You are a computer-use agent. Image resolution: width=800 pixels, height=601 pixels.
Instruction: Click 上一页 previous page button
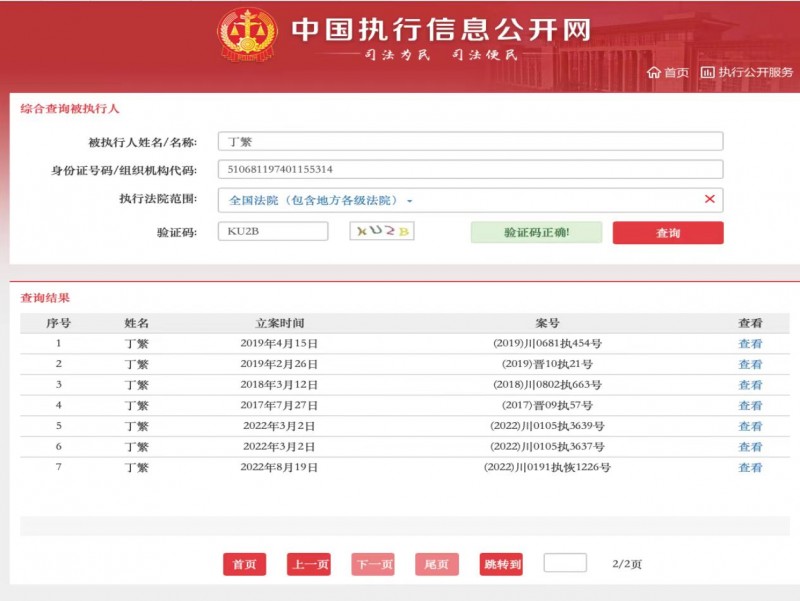coord(308,564)
